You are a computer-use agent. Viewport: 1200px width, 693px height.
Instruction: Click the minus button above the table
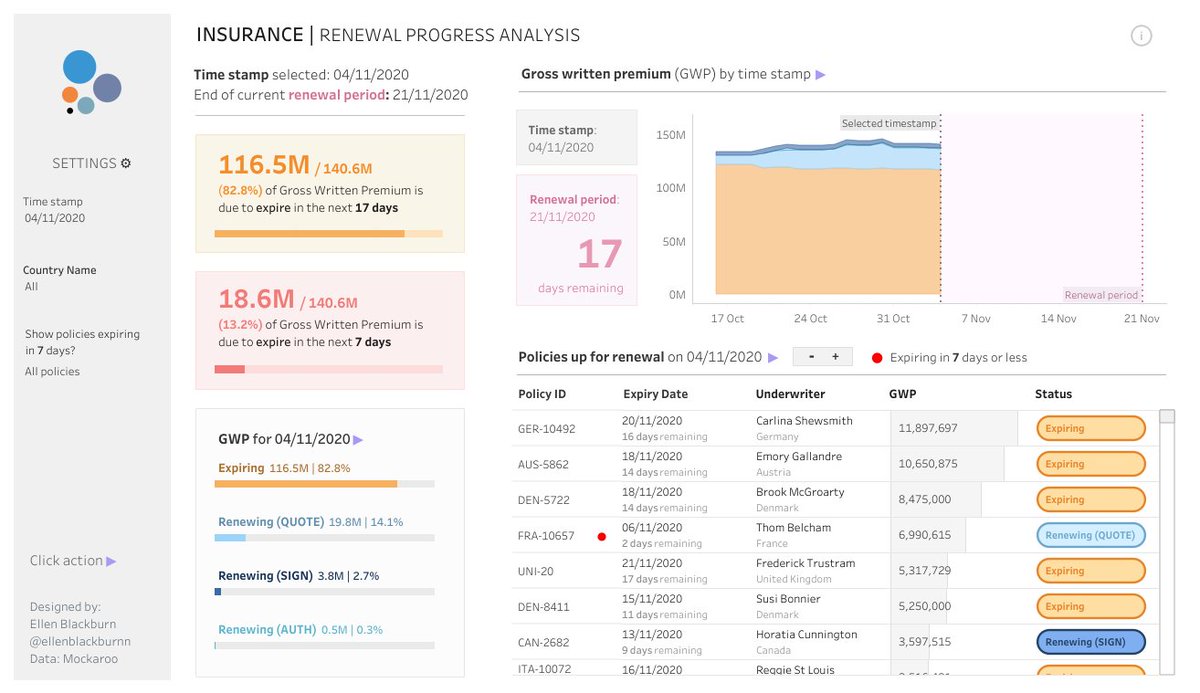[811, 357]
